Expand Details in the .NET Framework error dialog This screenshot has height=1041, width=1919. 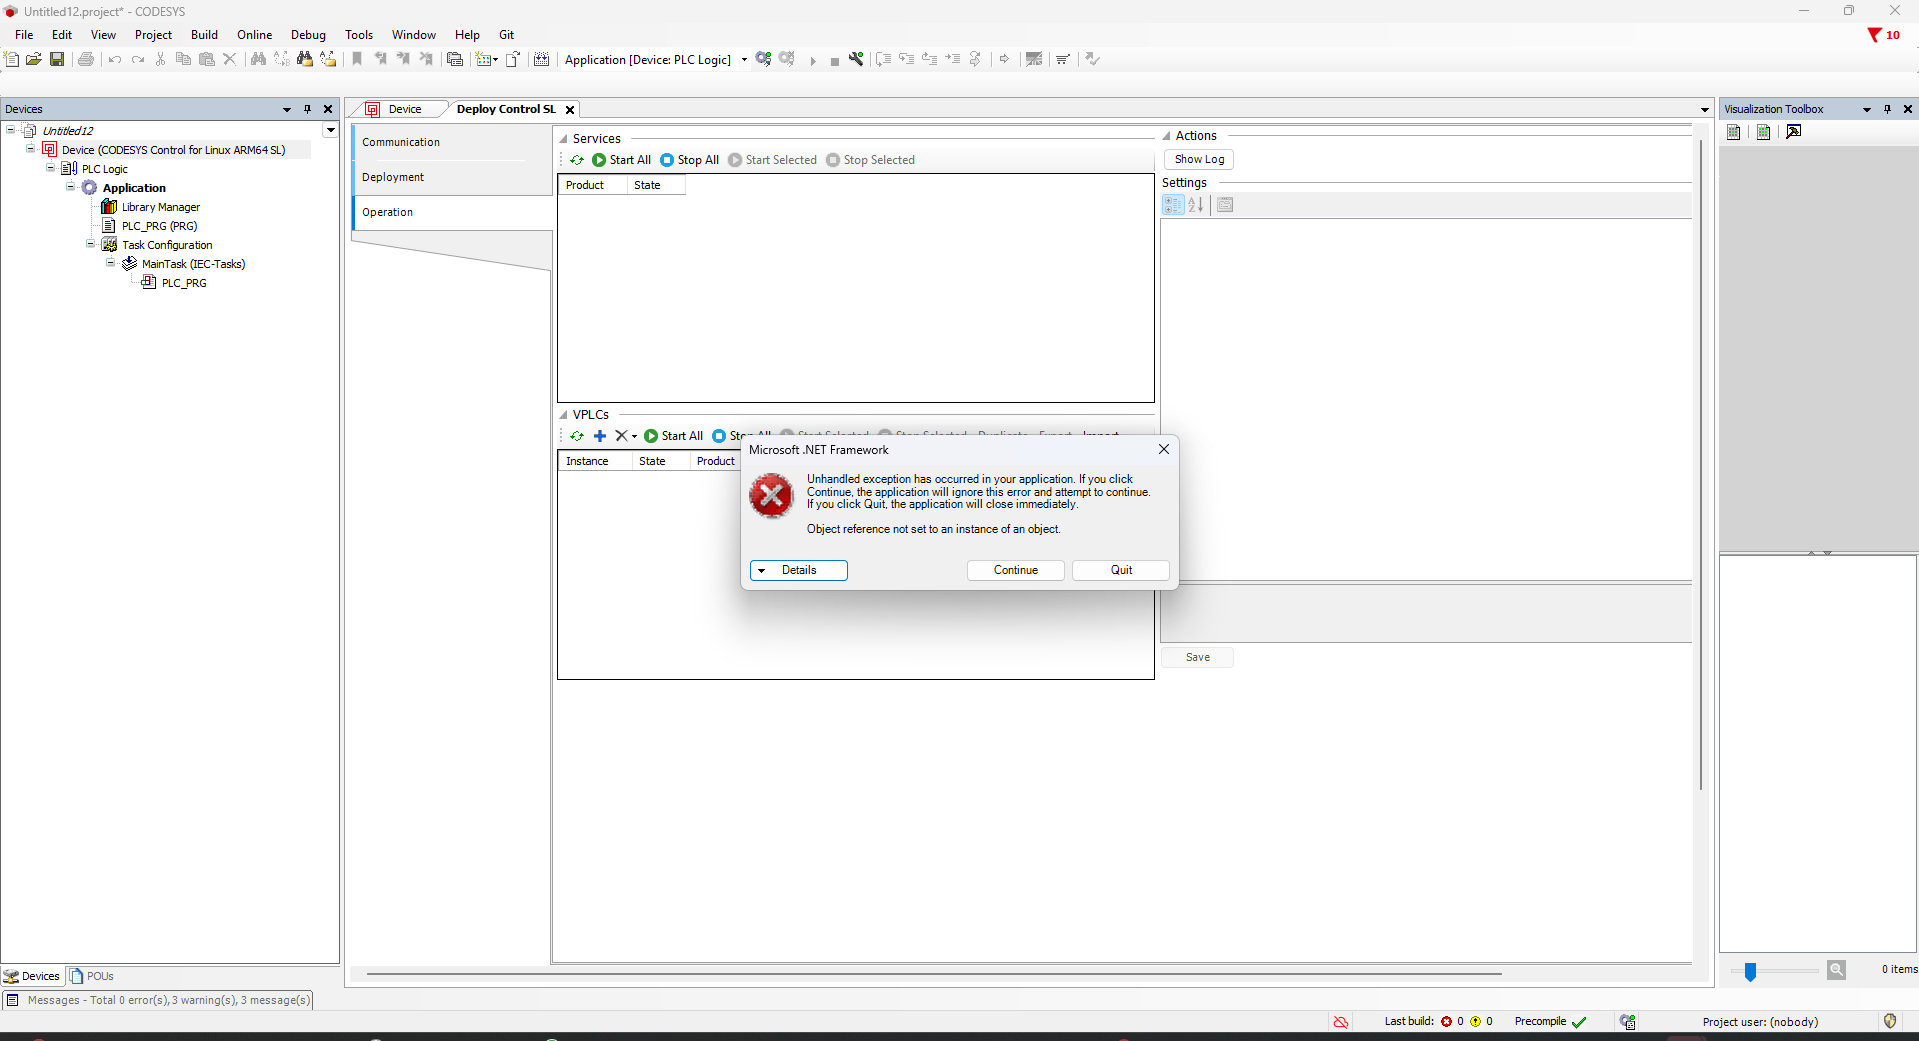[x=798, y=570]
